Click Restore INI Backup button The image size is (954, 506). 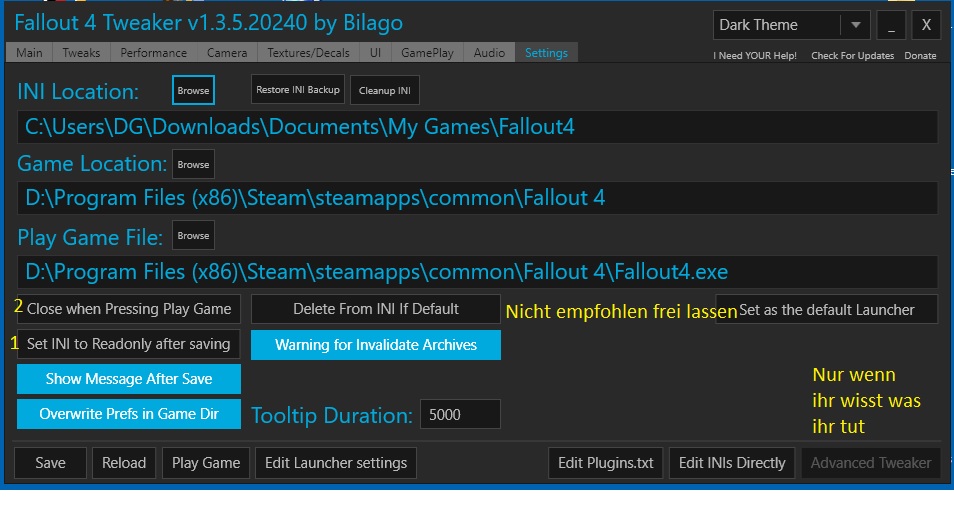(298, 89)
